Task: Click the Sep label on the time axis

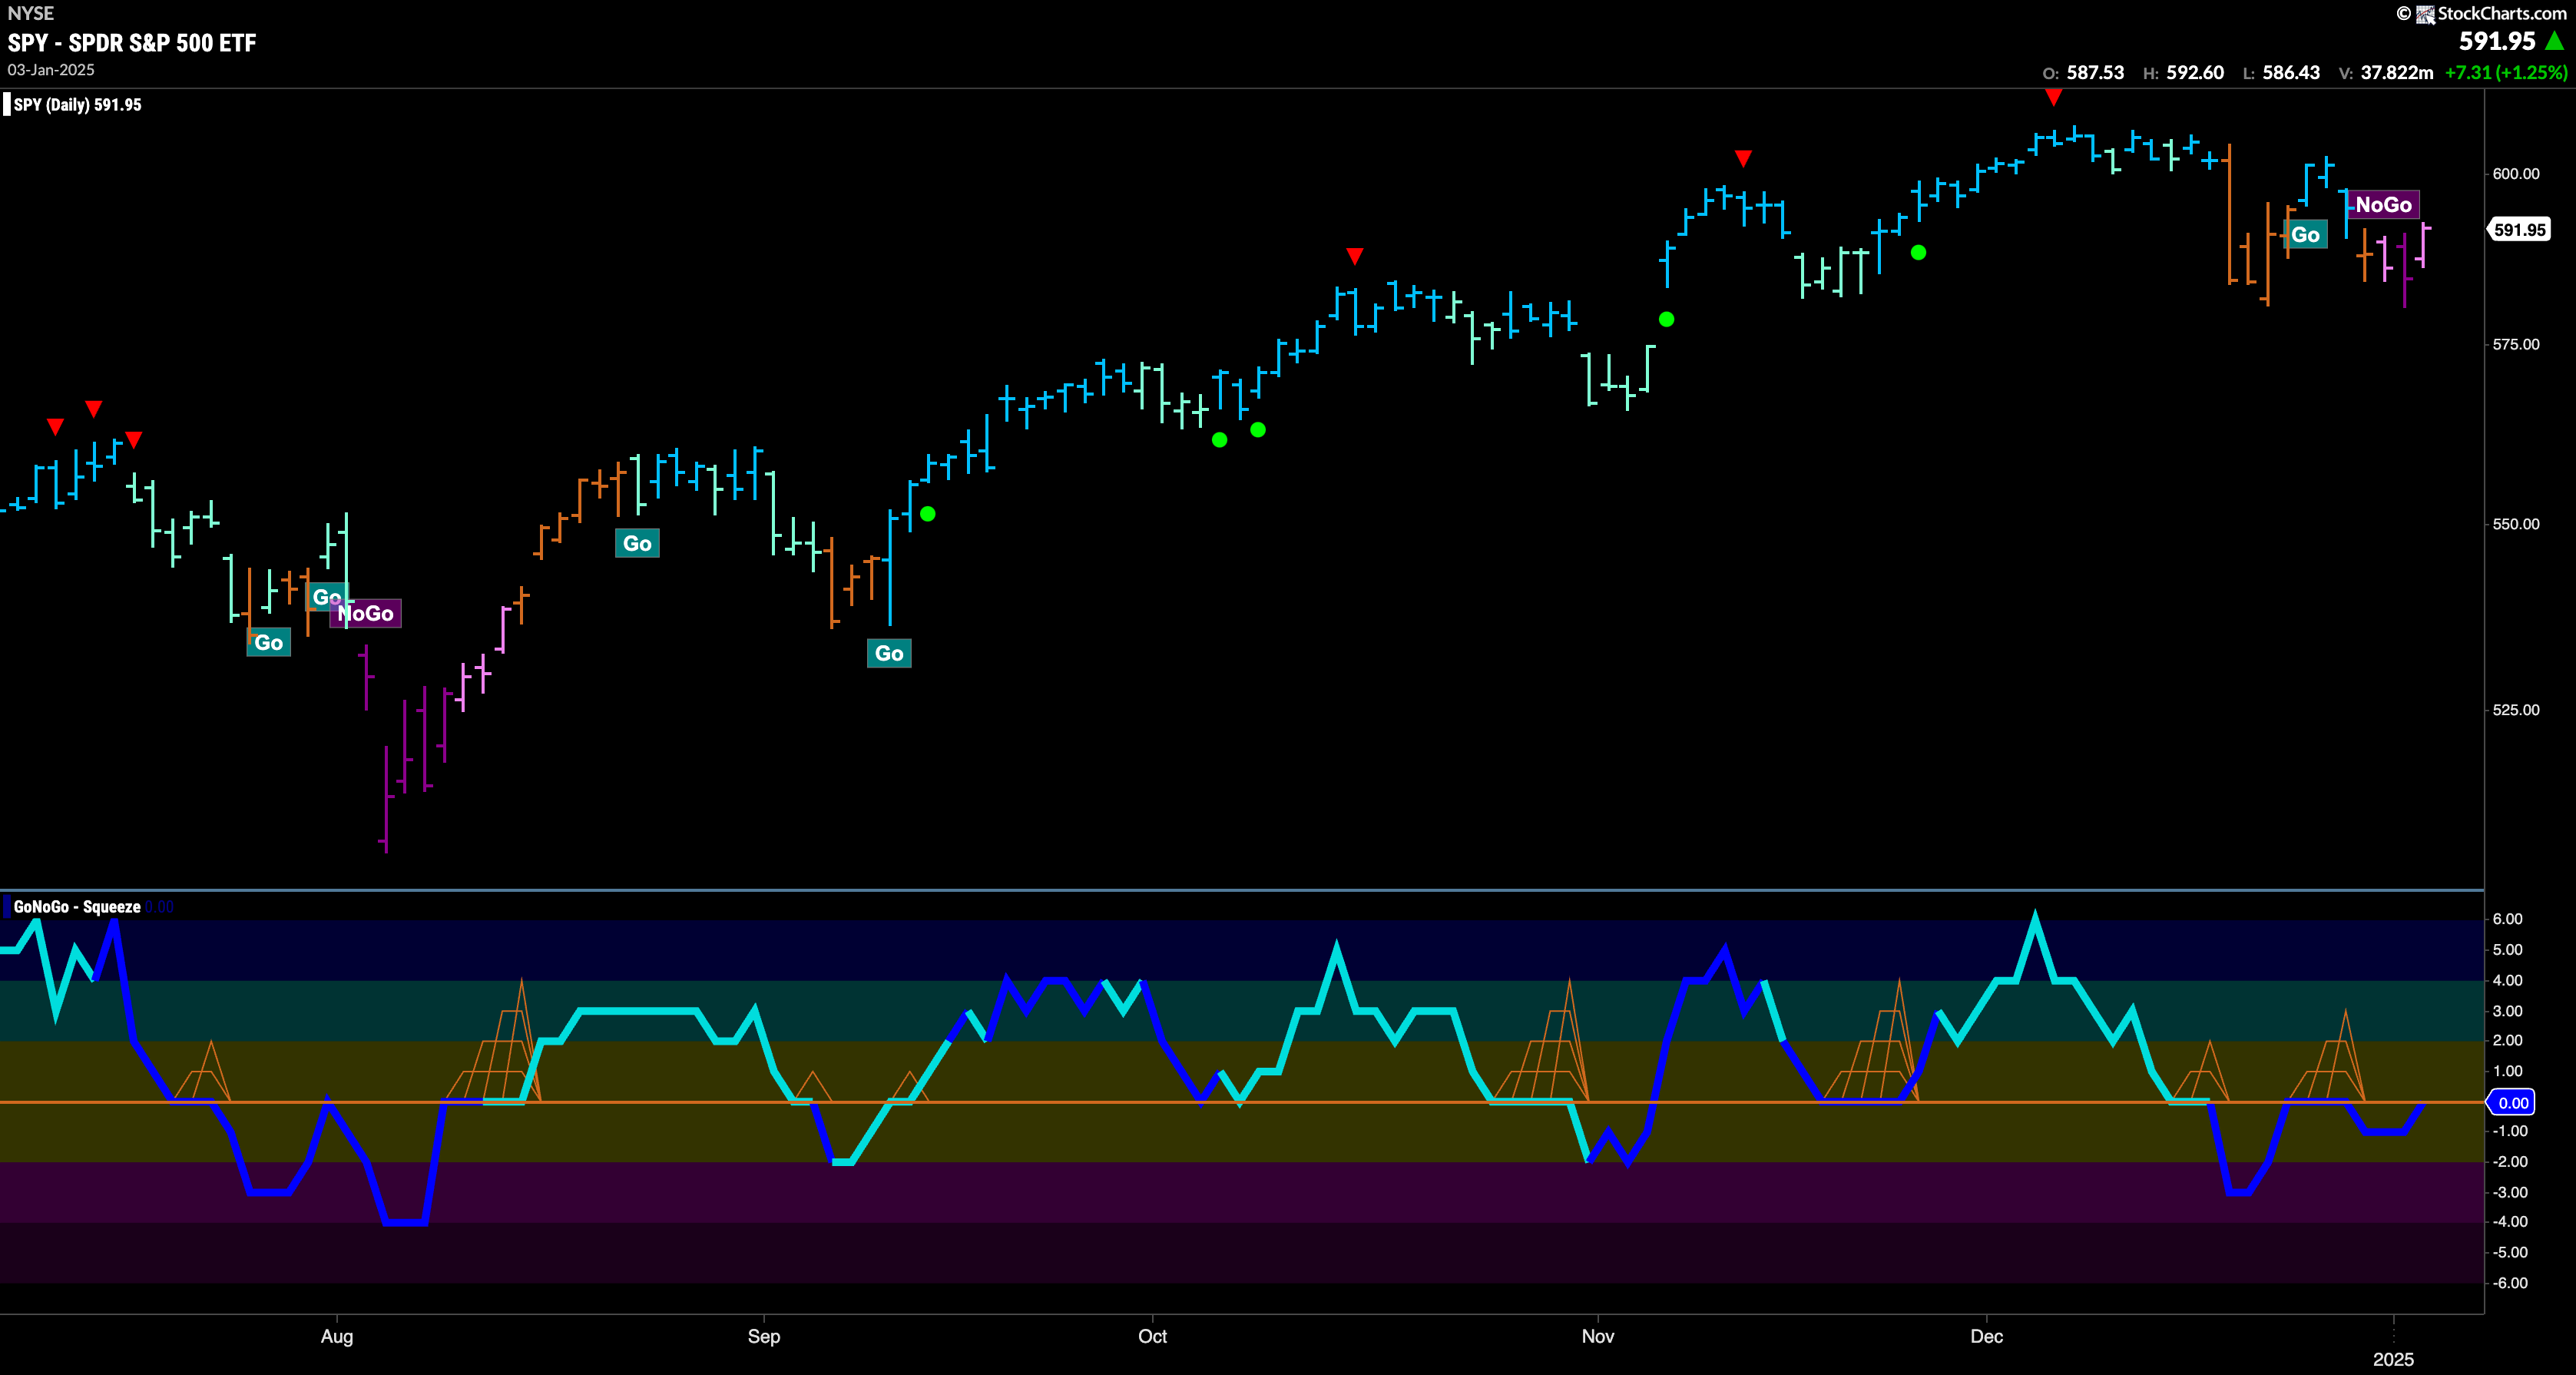Action: pos(764,1336)
